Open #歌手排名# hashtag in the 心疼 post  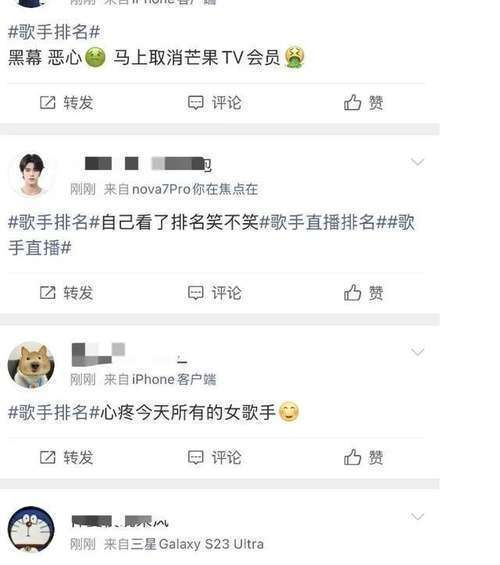(x=54, y=412)
